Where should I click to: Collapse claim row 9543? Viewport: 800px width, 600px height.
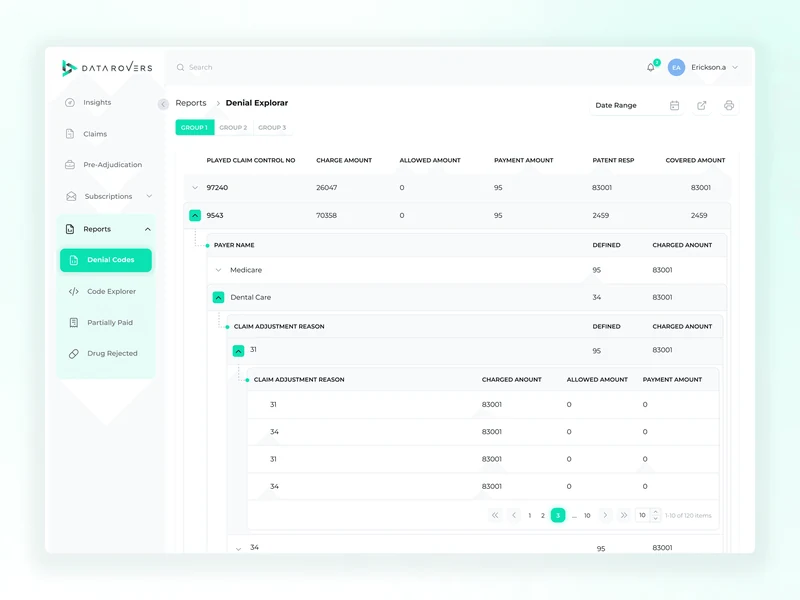pos(195,216)
